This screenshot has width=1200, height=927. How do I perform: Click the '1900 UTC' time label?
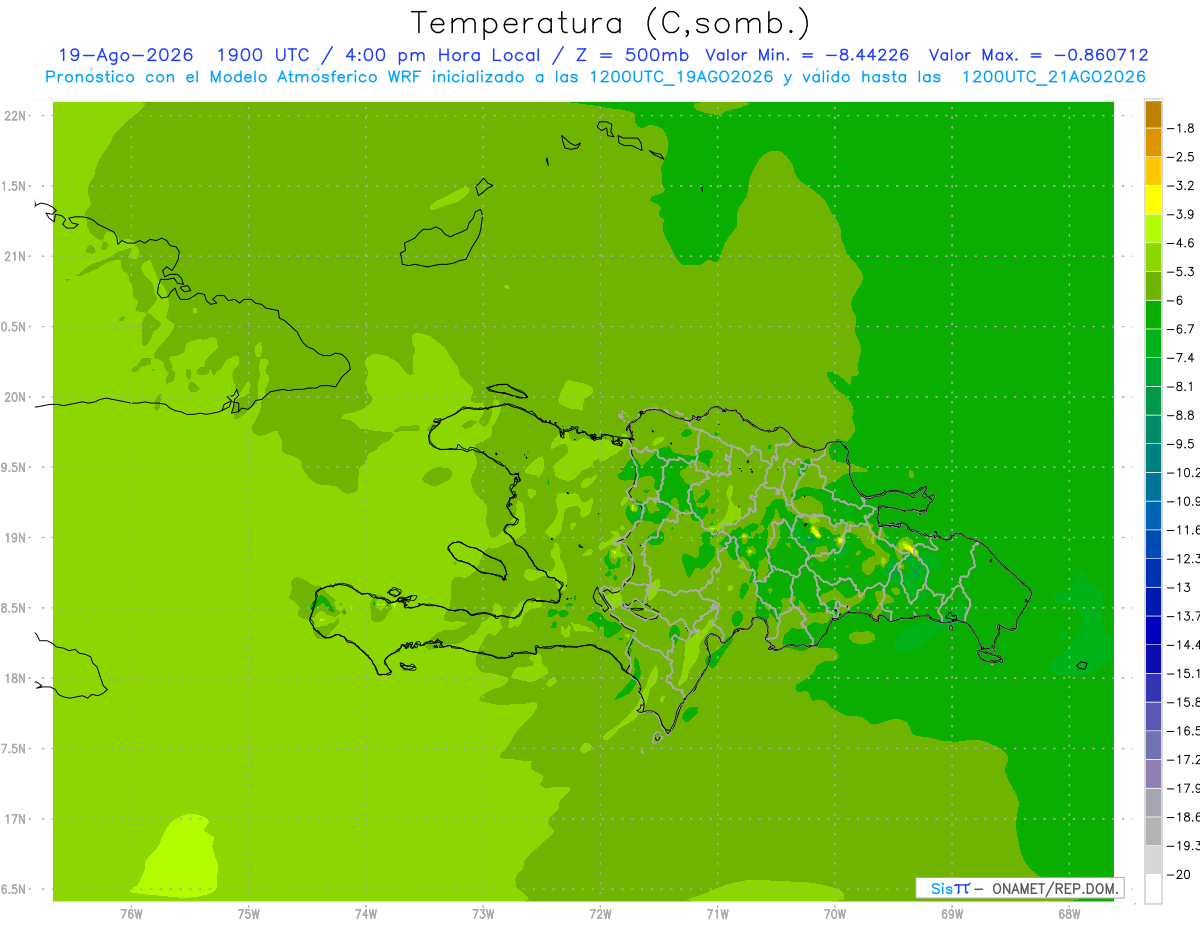coord(264,55)
